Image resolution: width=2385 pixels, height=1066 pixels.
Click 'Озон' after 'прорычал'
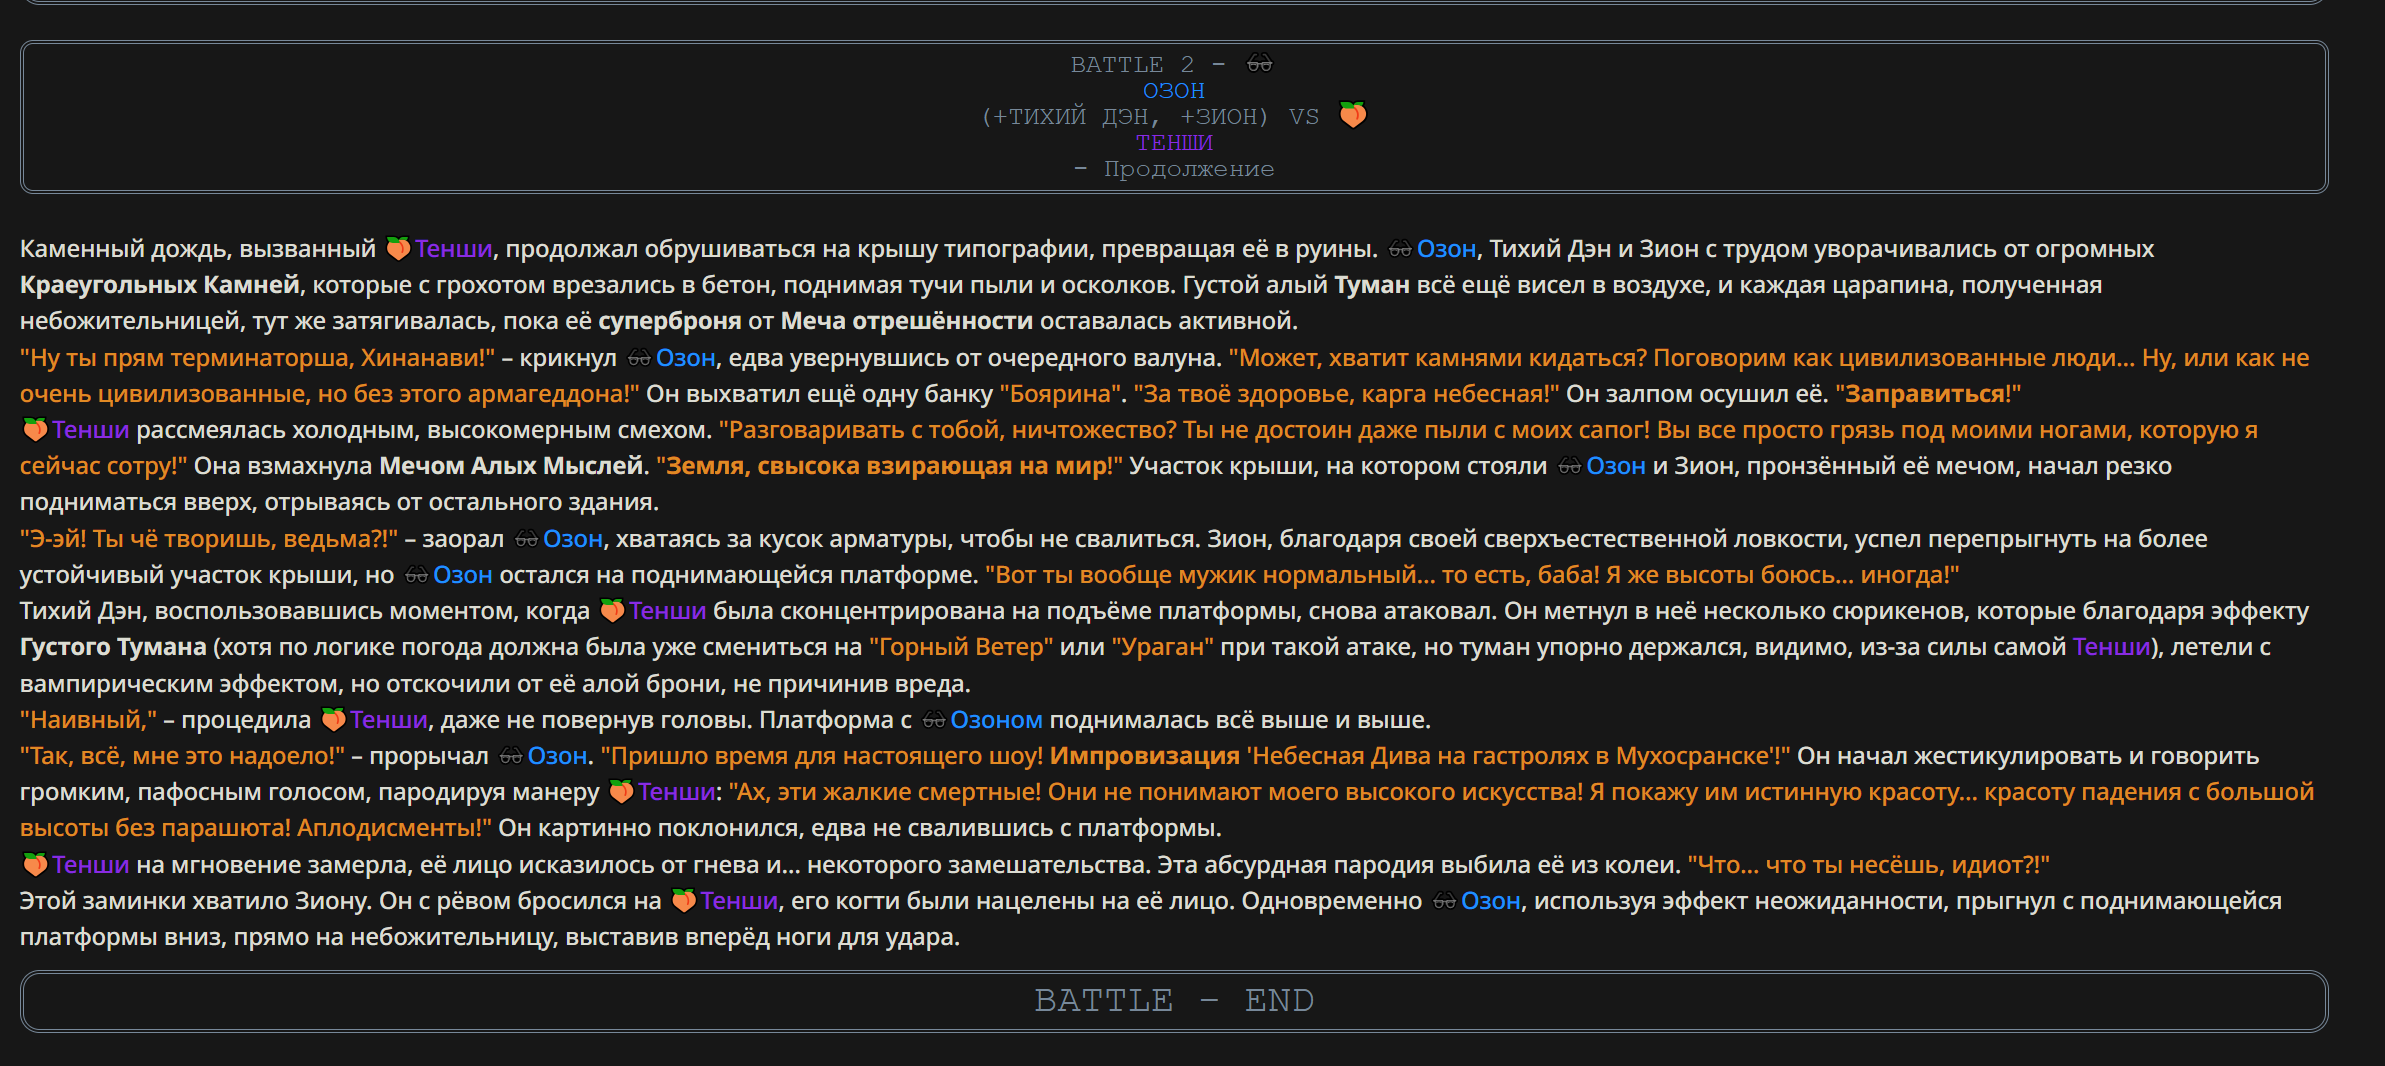[557, 756]
